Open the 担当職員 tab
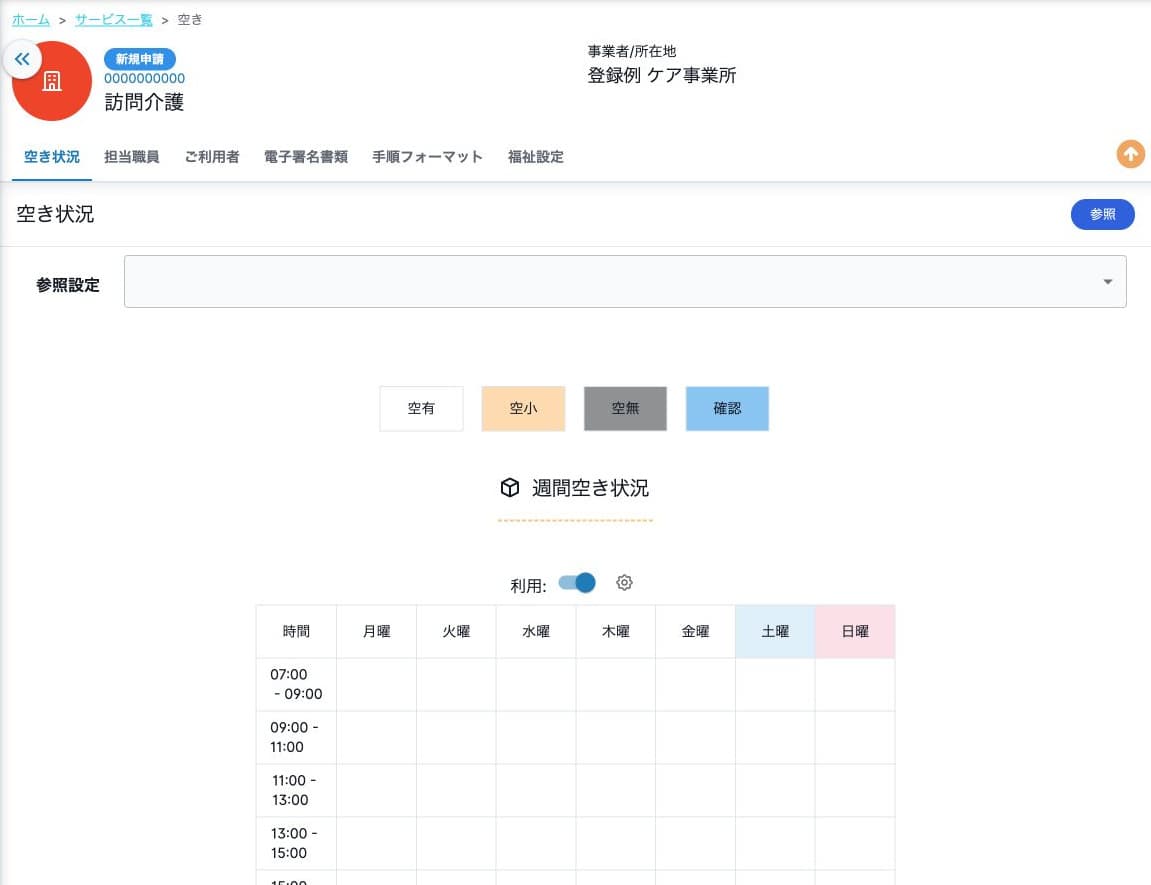This screenshot has width=1151, height=885. [131, 157]
